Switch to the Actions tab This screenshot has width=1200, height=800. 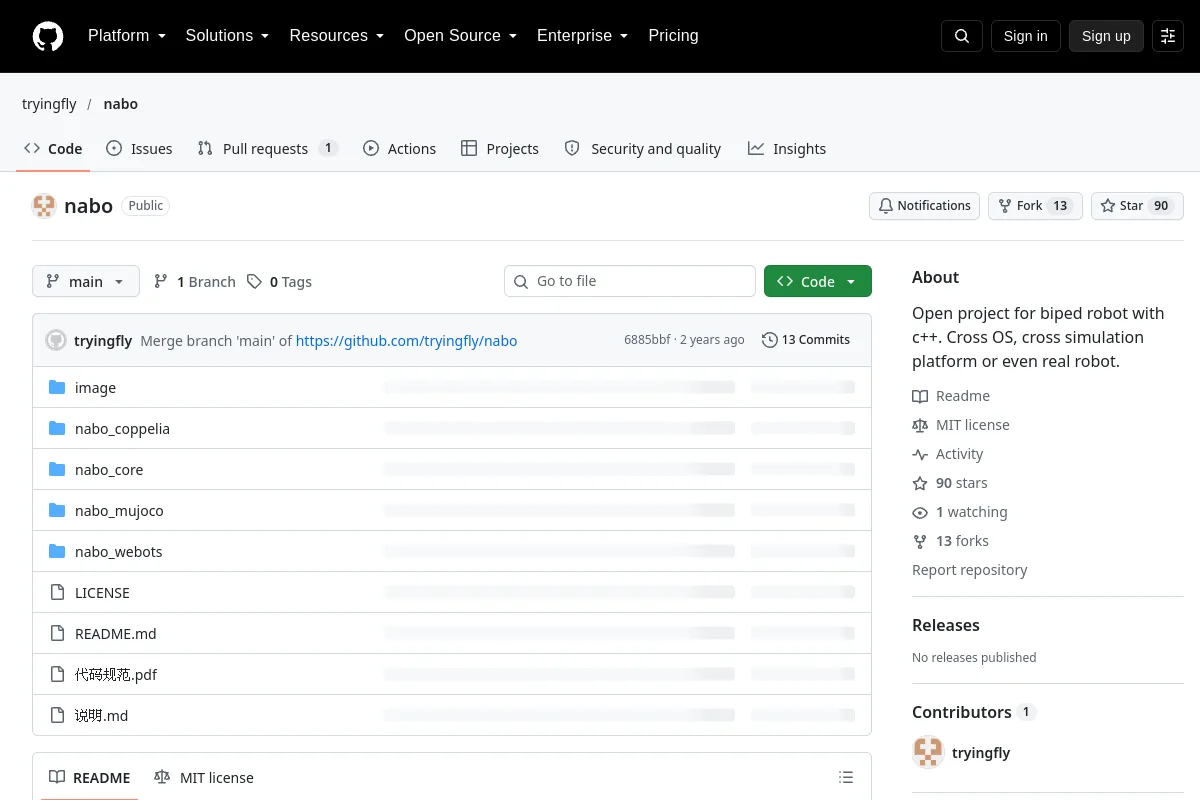click(x=399, y=148)
